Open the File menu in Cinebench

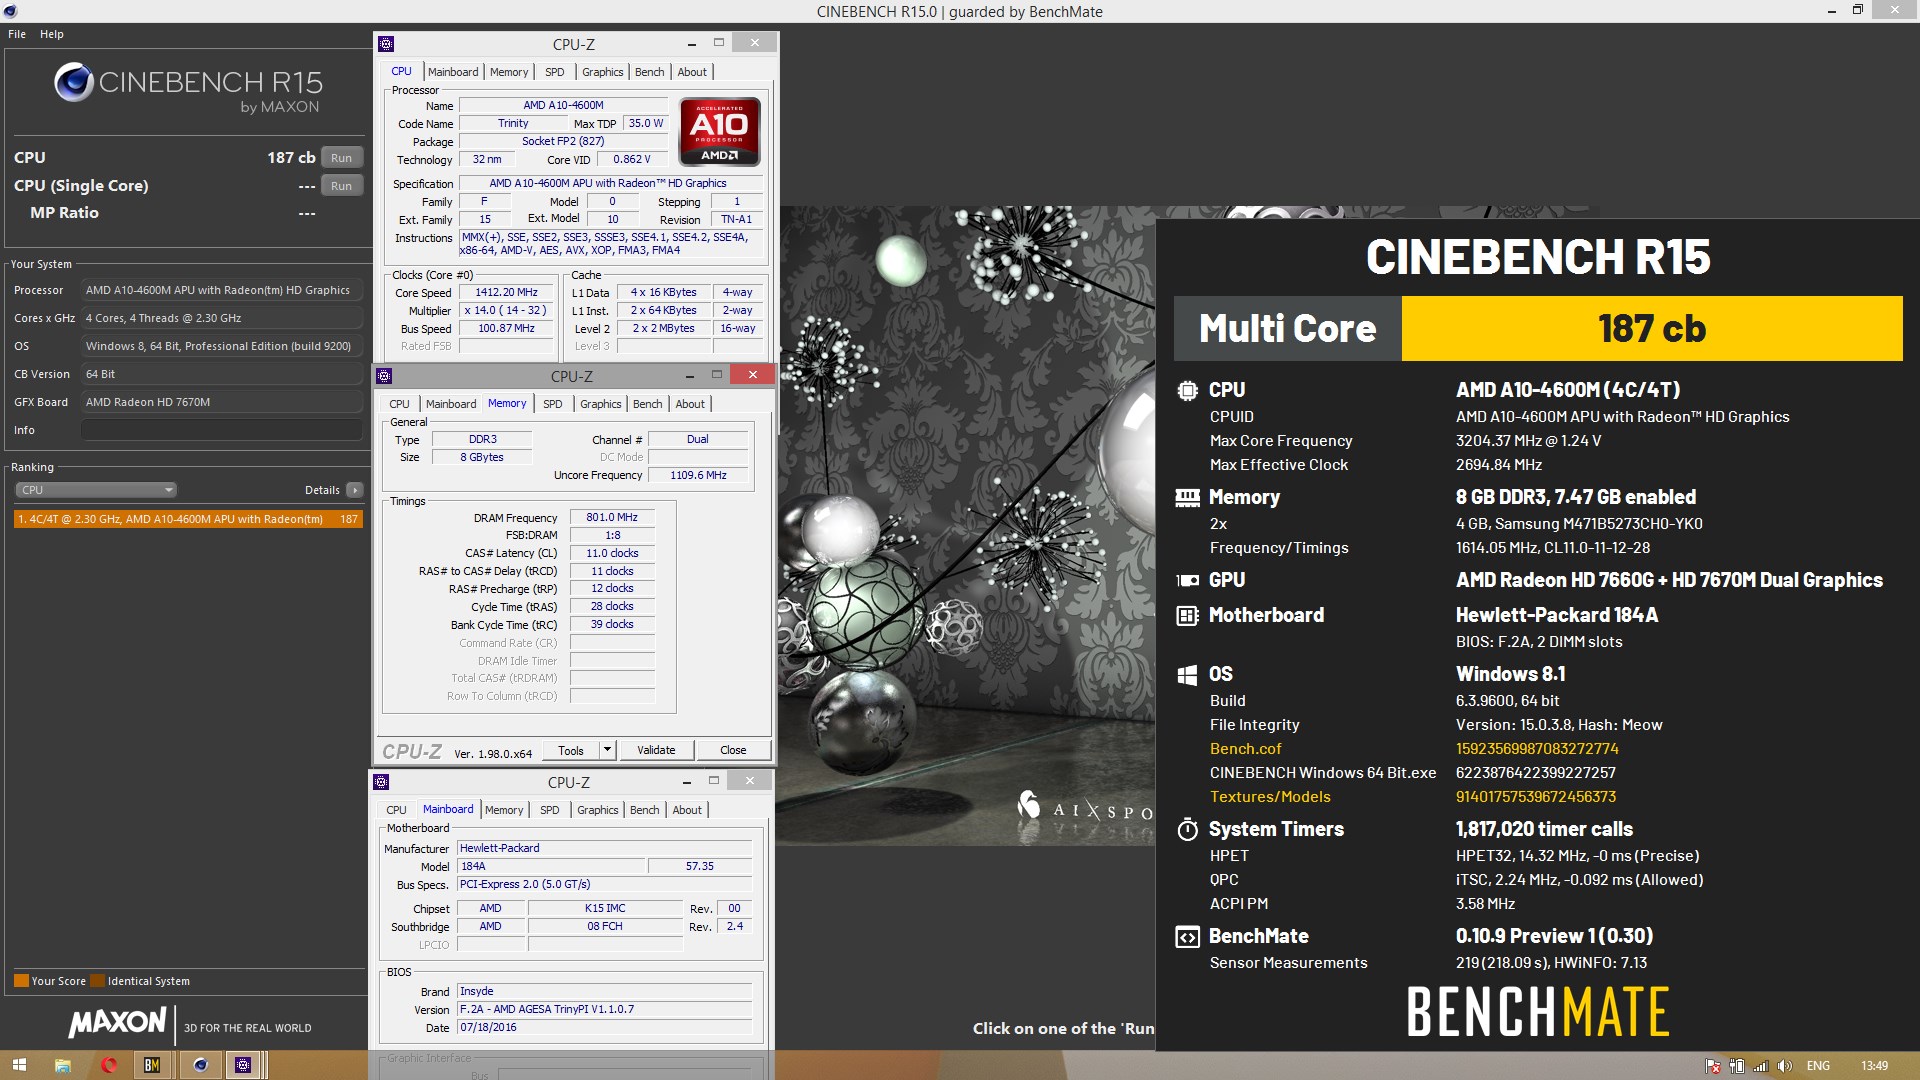[x=17, y=34]
